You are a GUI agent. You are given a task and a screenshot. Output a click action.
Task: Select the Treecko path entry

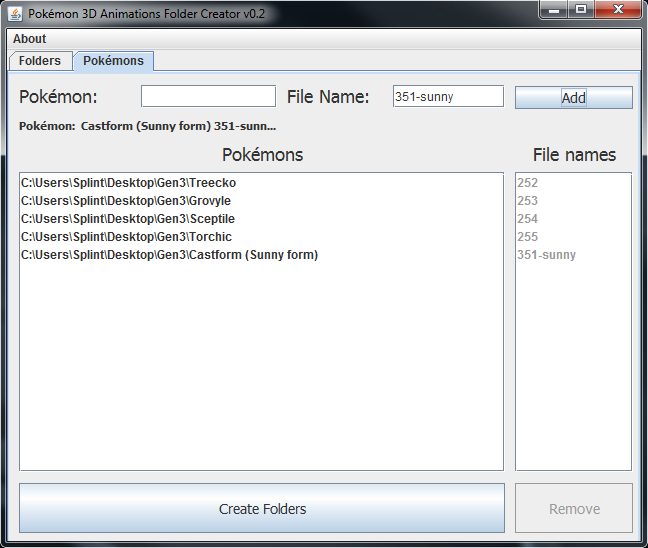click(x=129, y=183)
